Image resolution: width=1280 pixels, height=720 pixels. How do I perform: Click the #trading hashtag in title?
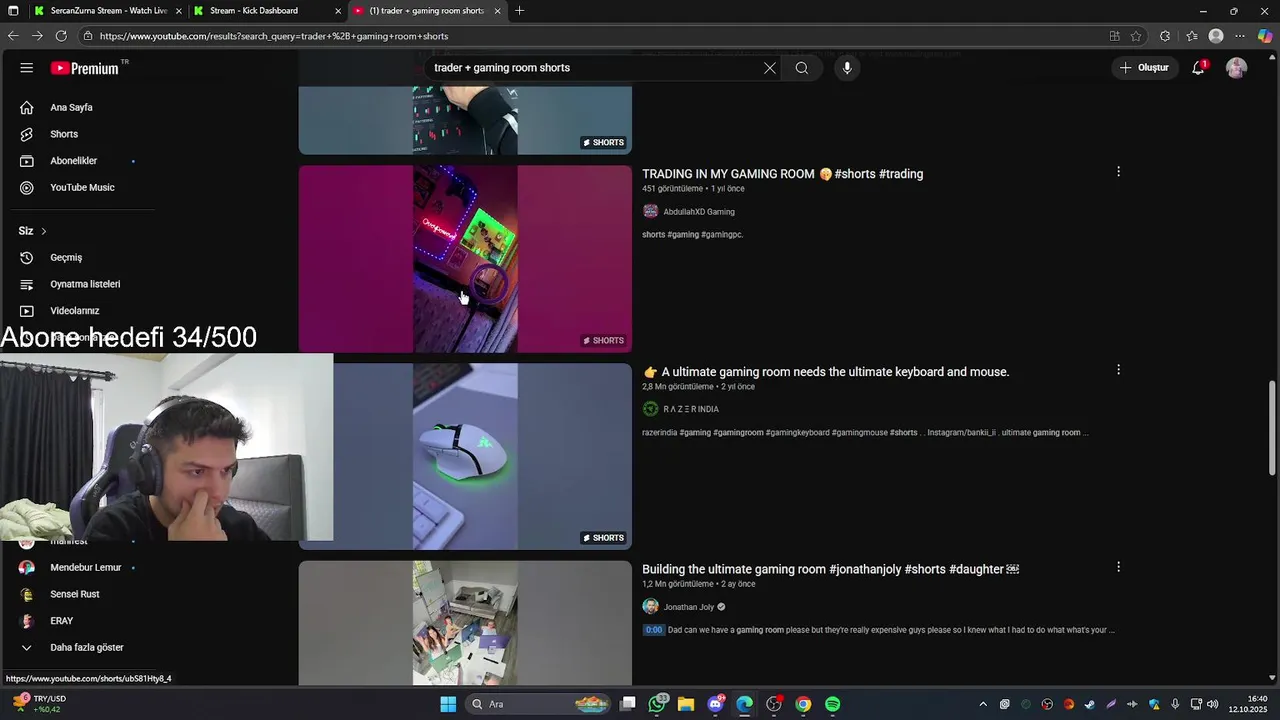pos(901,174)
